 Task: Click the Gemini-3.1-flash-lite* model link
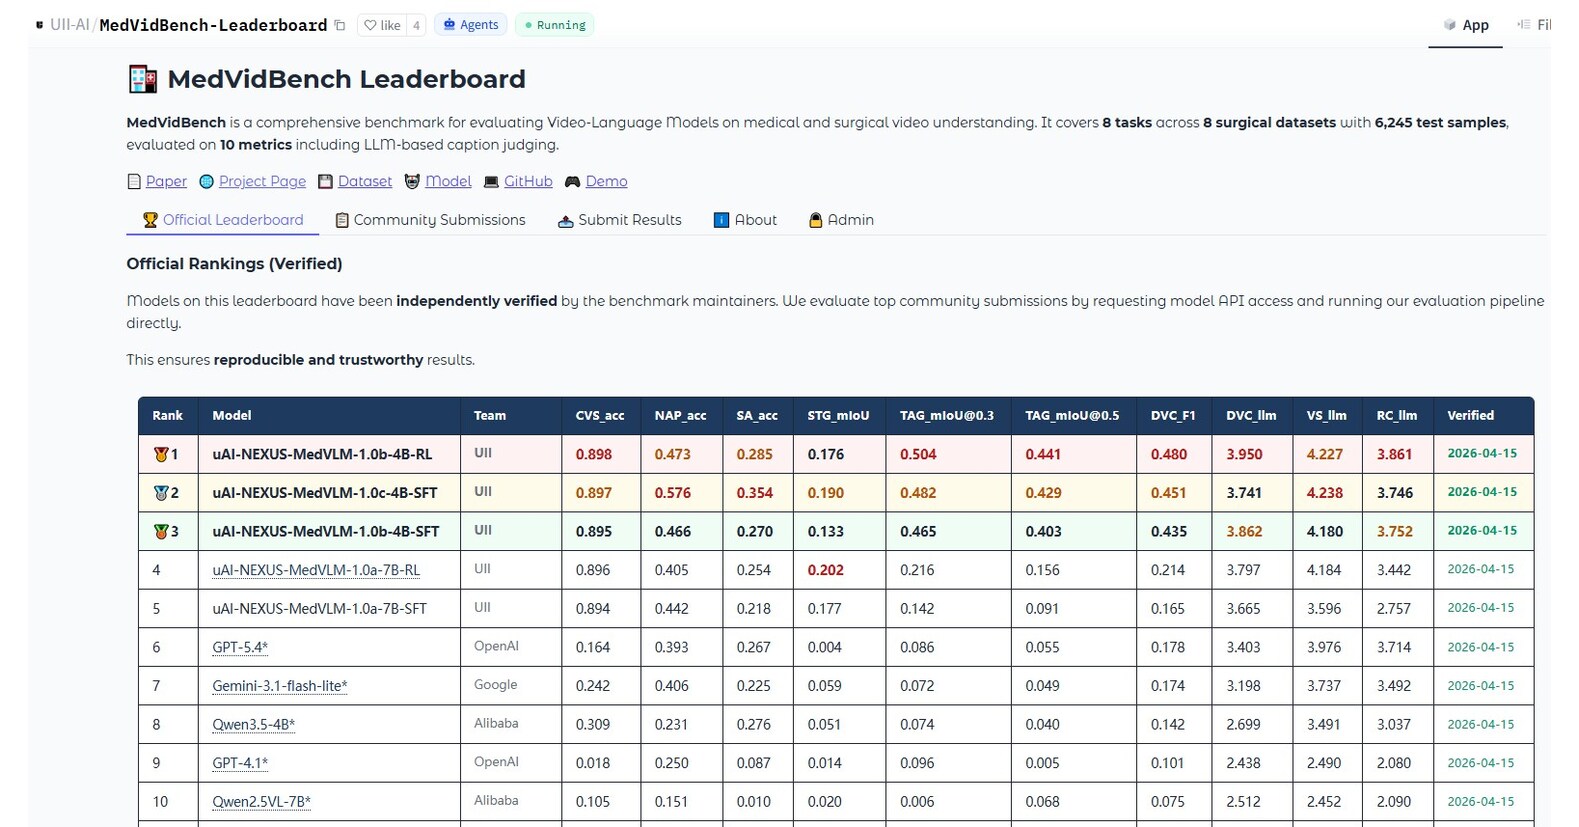(279, 686)
